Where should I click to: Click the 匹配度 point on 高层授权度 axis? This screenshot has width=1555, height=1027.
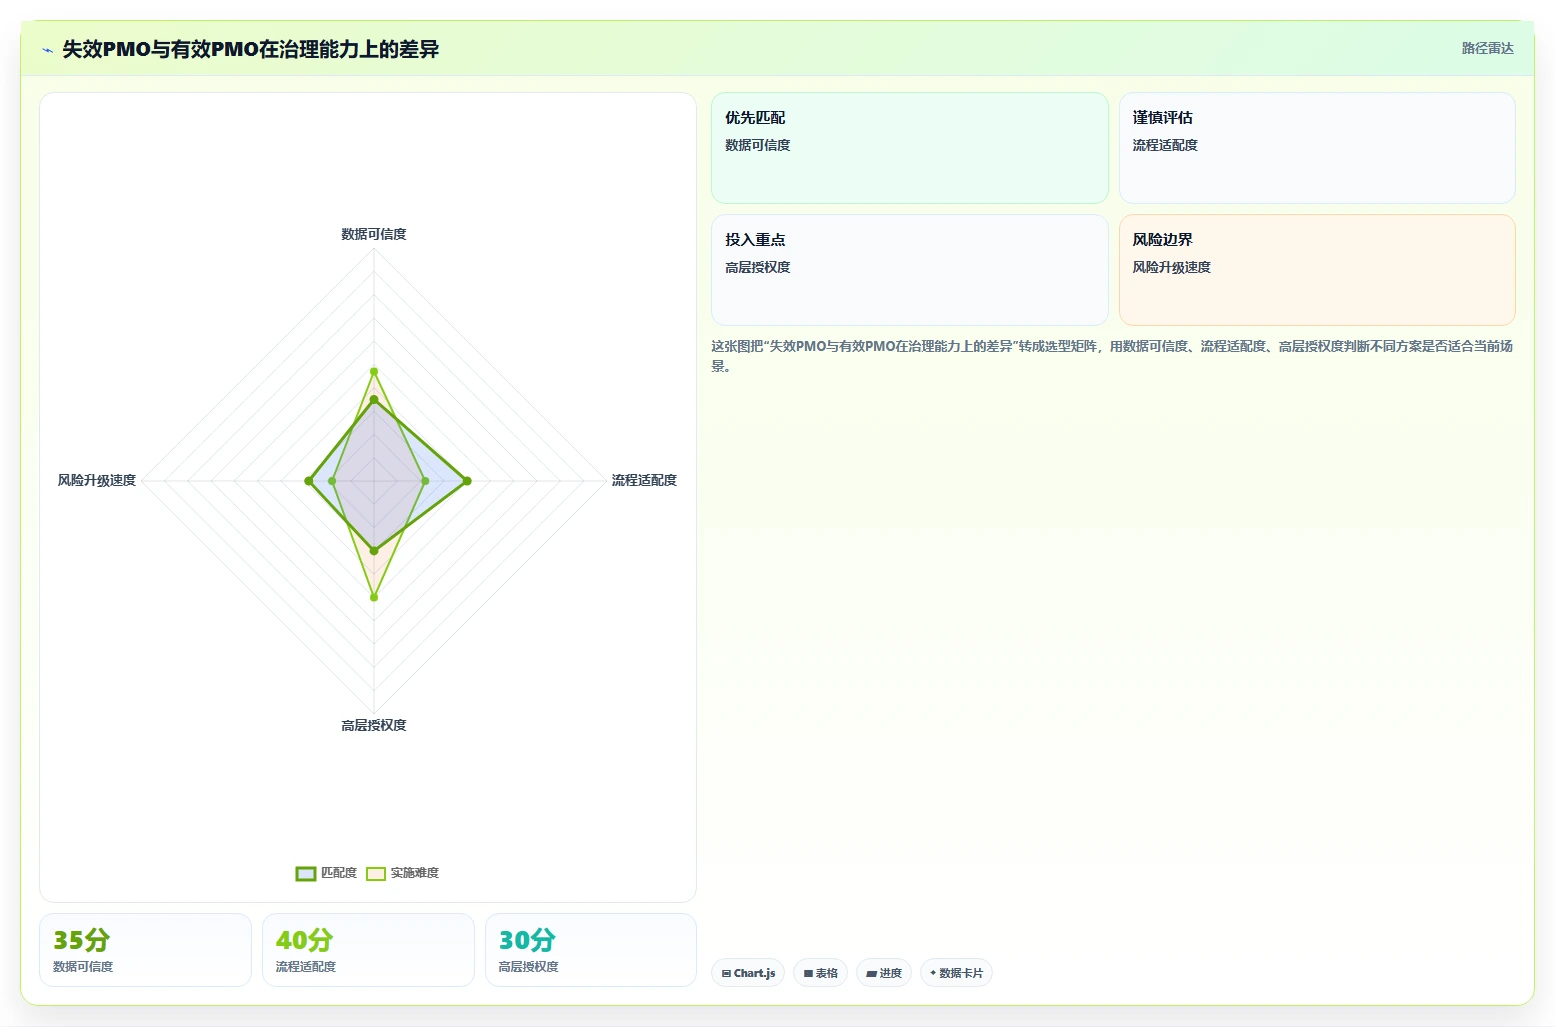(374, 551)
